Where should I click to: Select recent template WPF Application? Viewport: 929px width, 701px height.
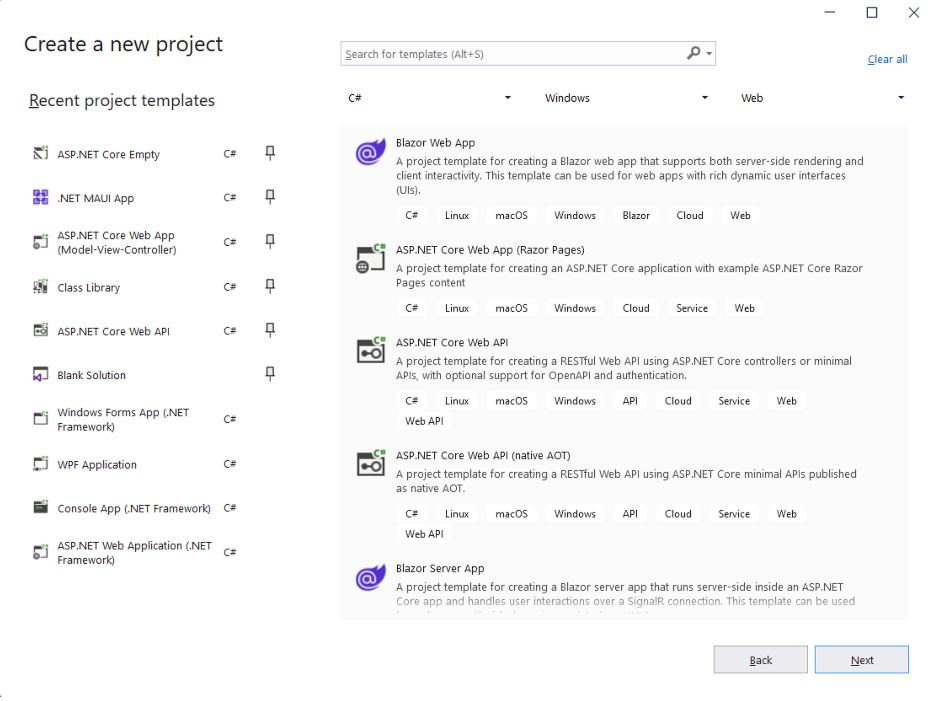(97, 465)
